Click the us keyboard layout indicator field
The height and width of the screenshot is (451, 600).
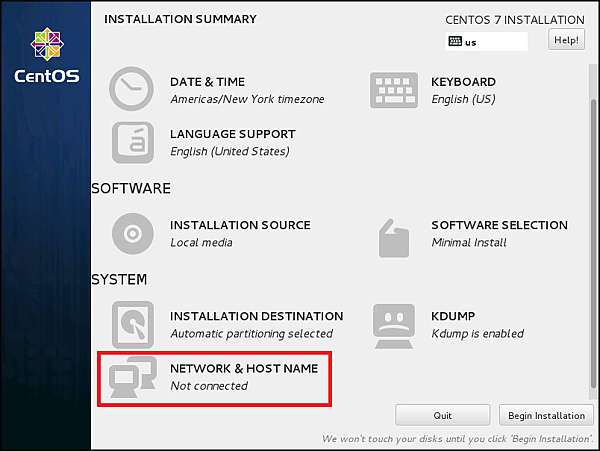pos(486,41)
